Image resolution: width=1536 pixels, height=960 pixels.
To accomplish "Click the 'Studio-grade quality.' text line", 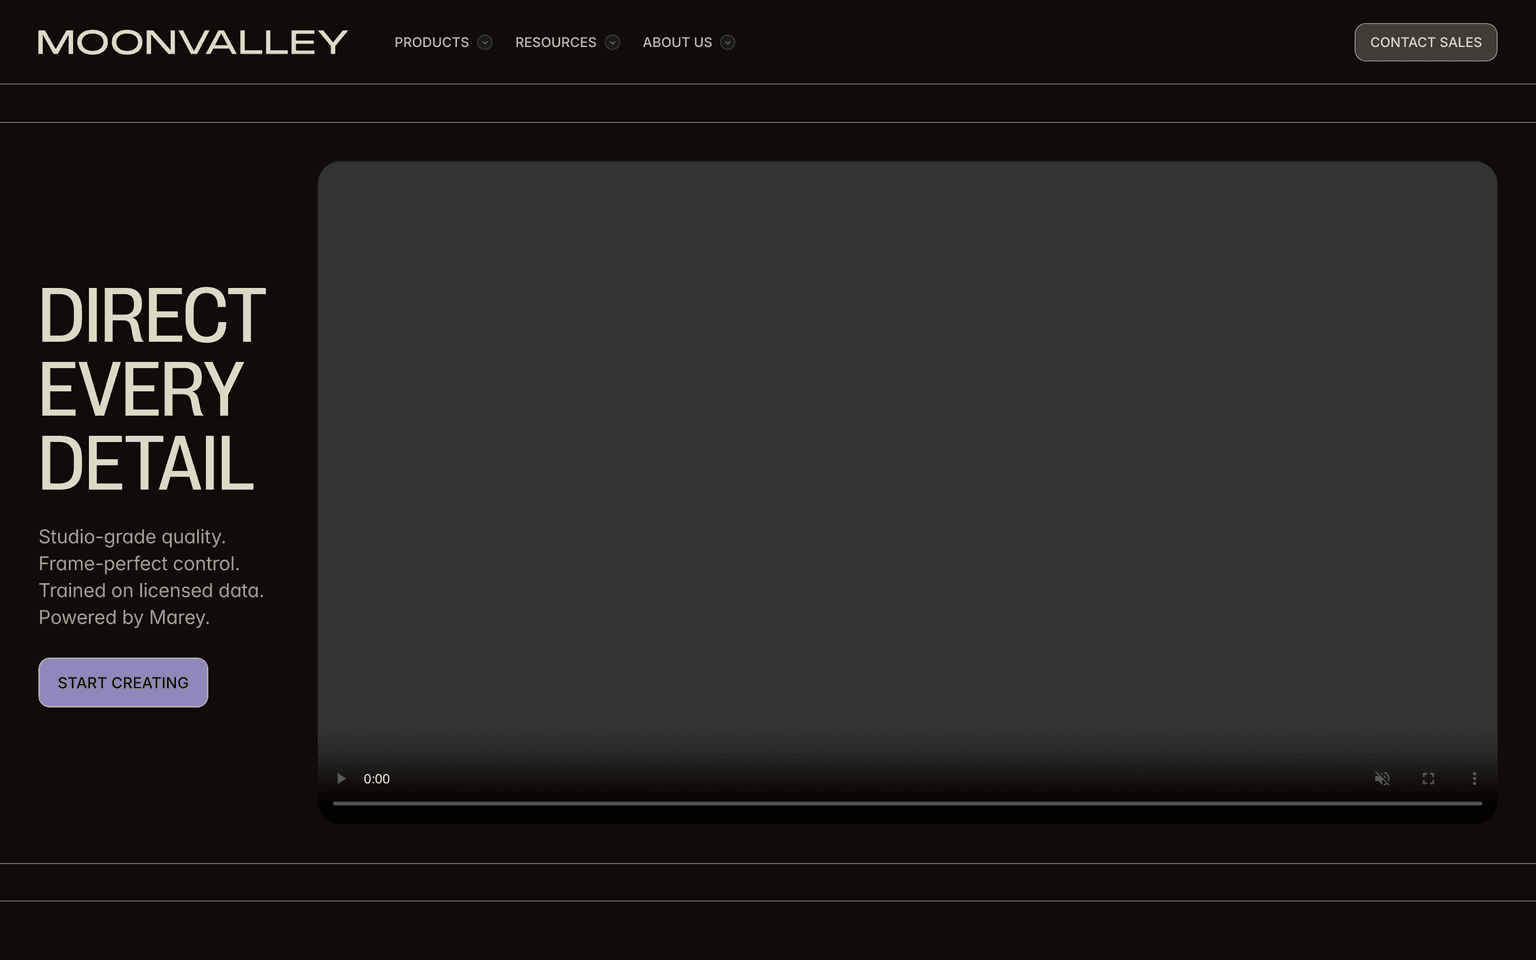I will tap(132, 537).
